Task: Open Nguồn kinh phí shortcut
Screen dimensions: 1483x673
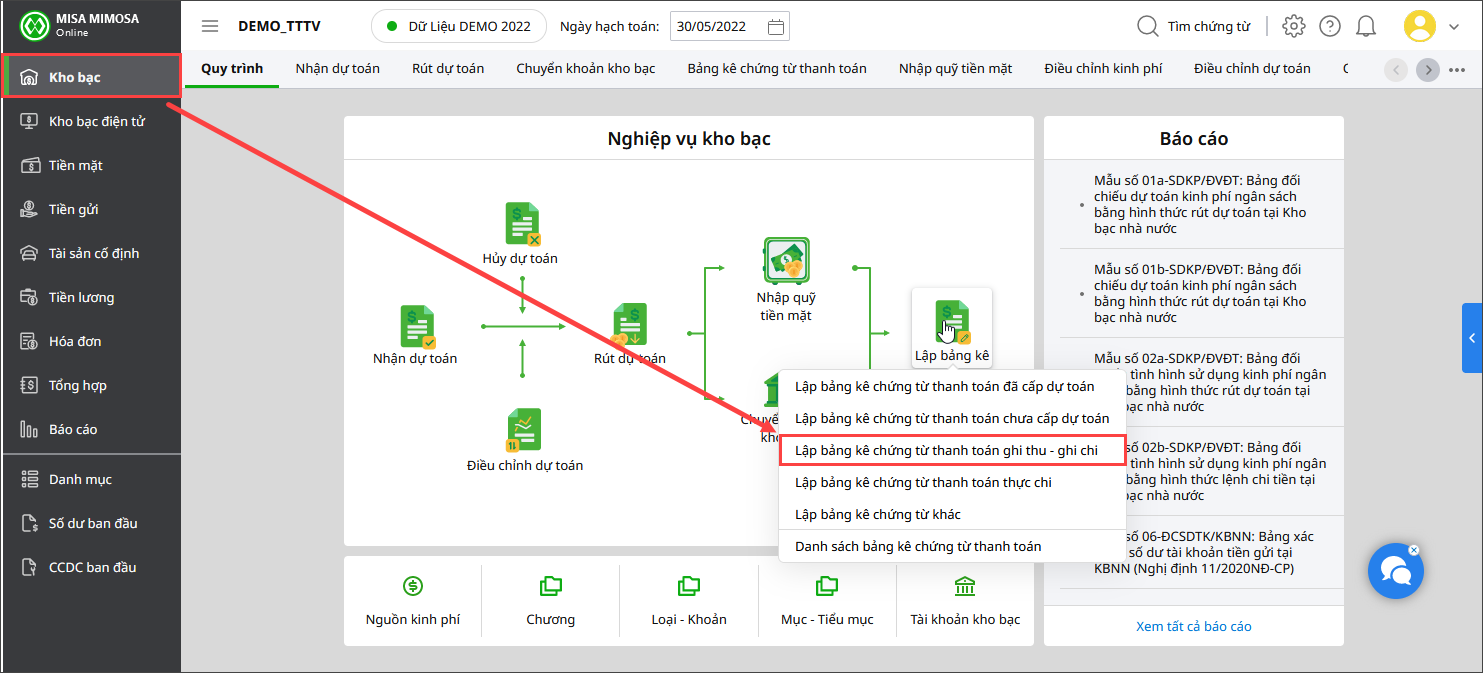Action: click(x=413, y=602)
